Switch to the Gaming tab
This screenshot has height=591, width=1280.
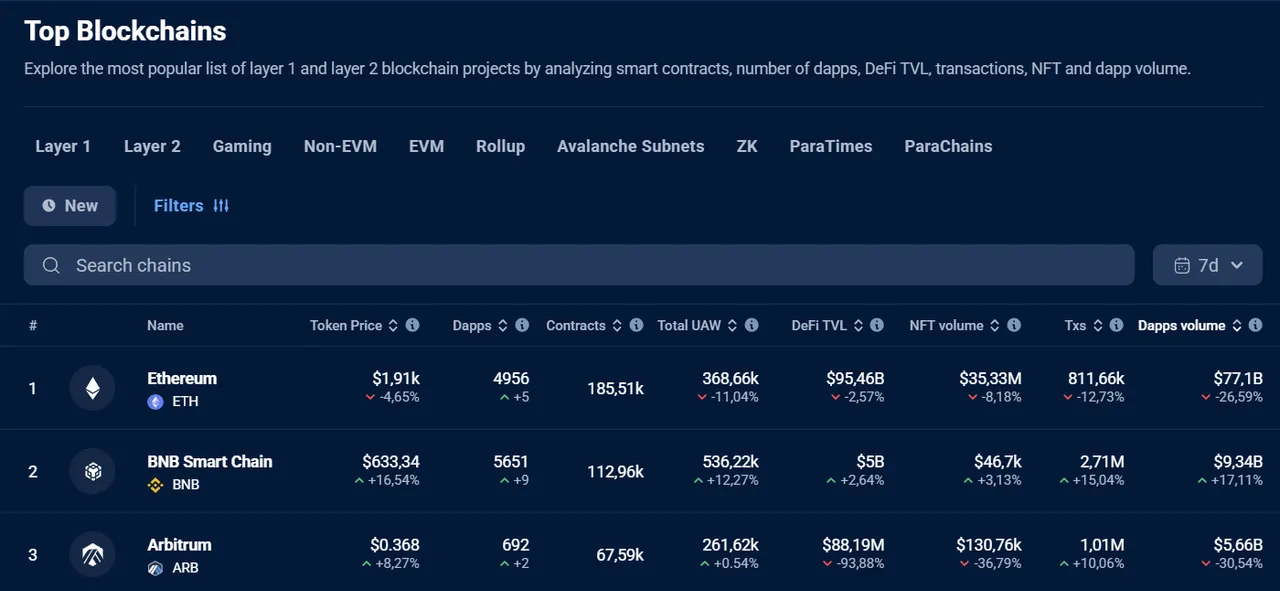click(x=242, y=146)
